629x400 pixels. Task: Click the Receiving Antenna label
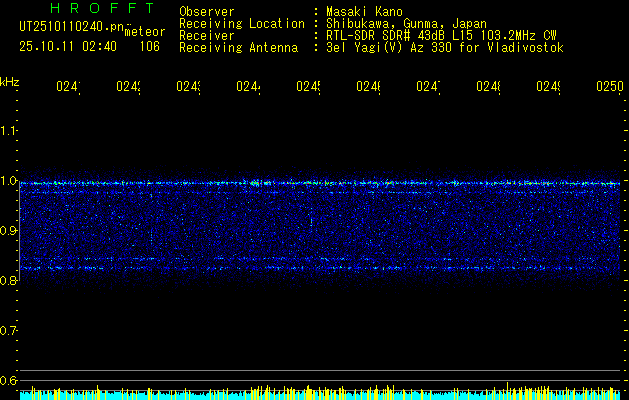coord(238,48)
